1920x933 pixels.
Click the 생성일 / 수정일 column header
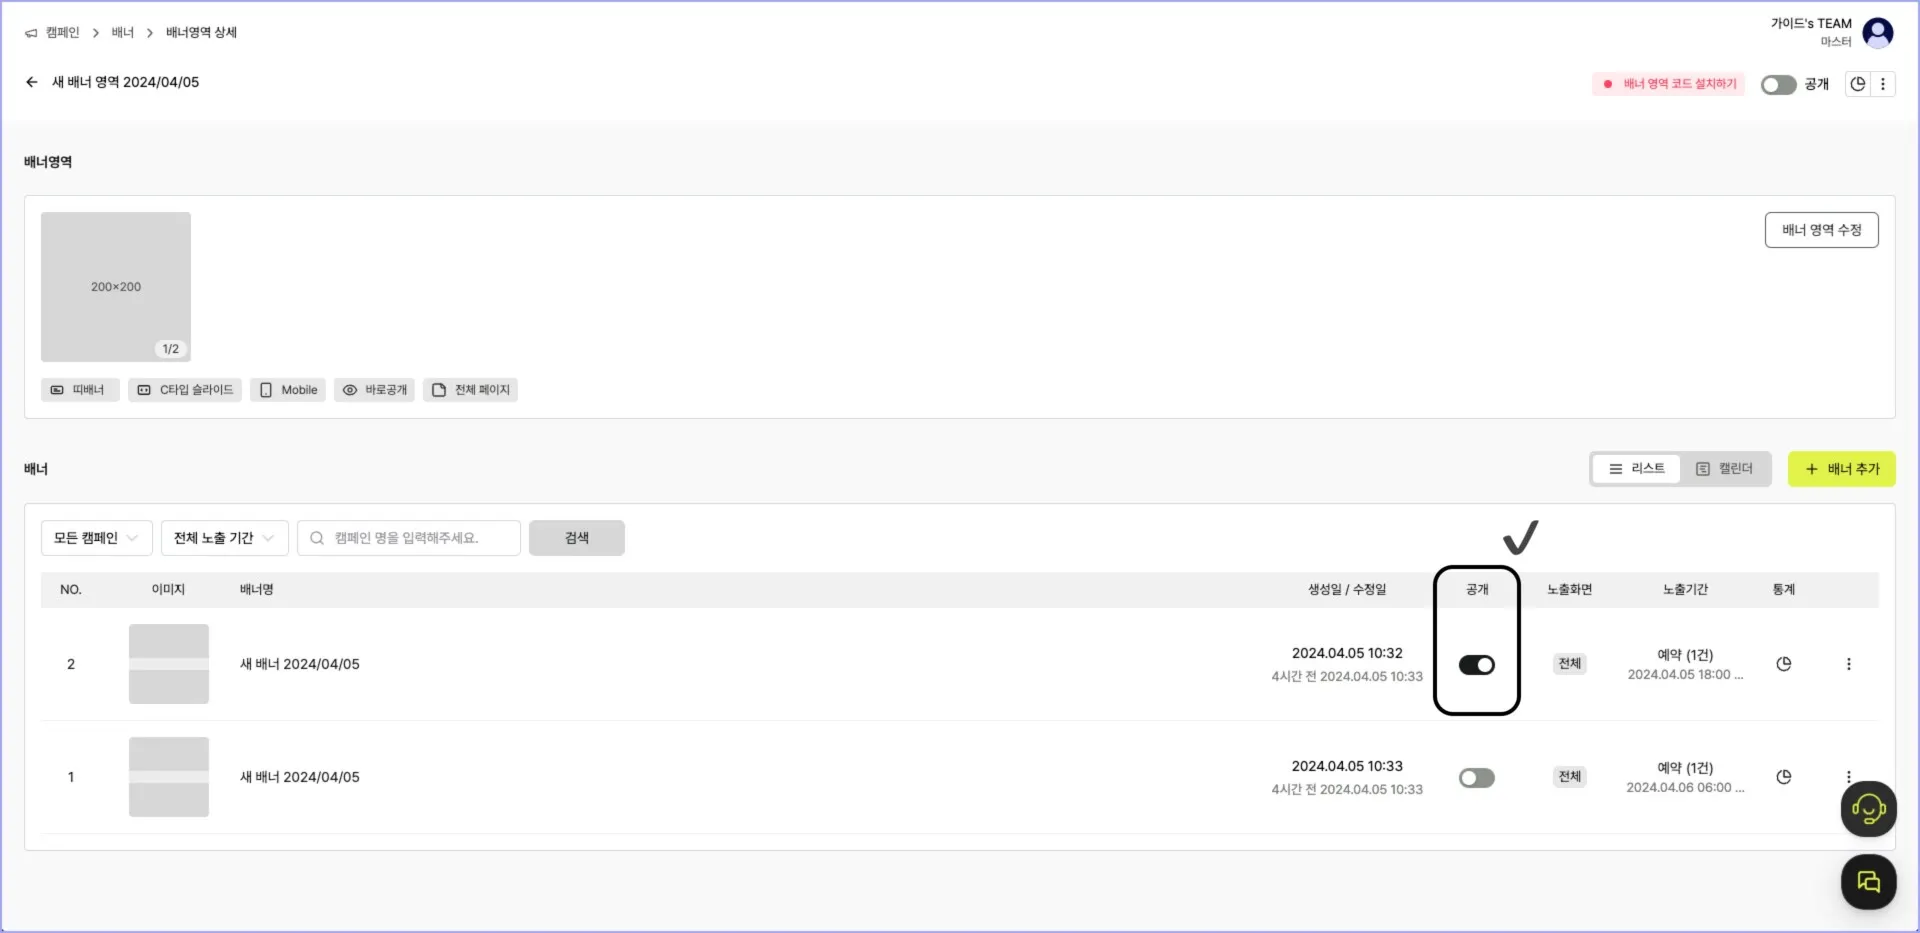(x=1347, y=590)
